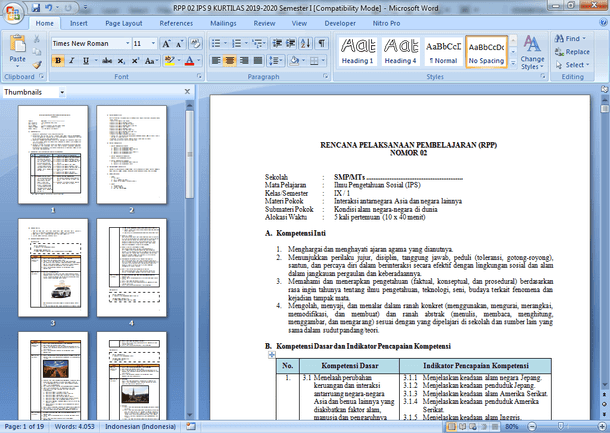Screen dimensions: 610x433
Task: Decrease paragraph indent
Action: click(x=277, y=44)
